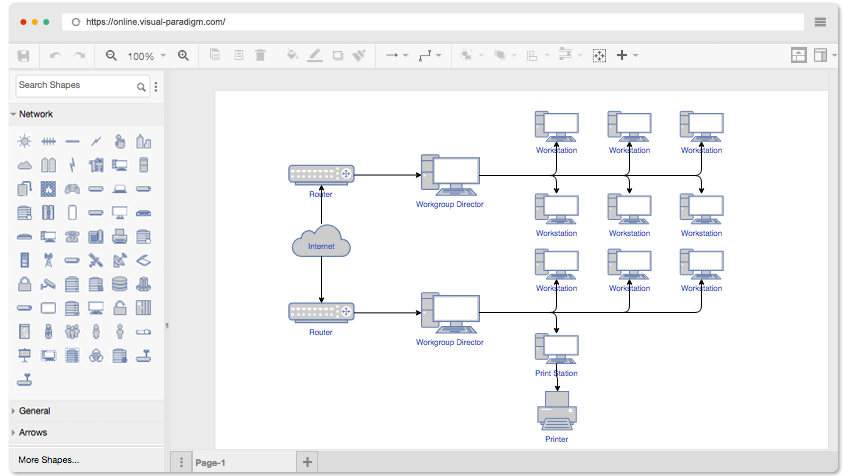Open the 100% zoom level dropdown
Viewport: 848px width, 476px height.
point(147,56)
